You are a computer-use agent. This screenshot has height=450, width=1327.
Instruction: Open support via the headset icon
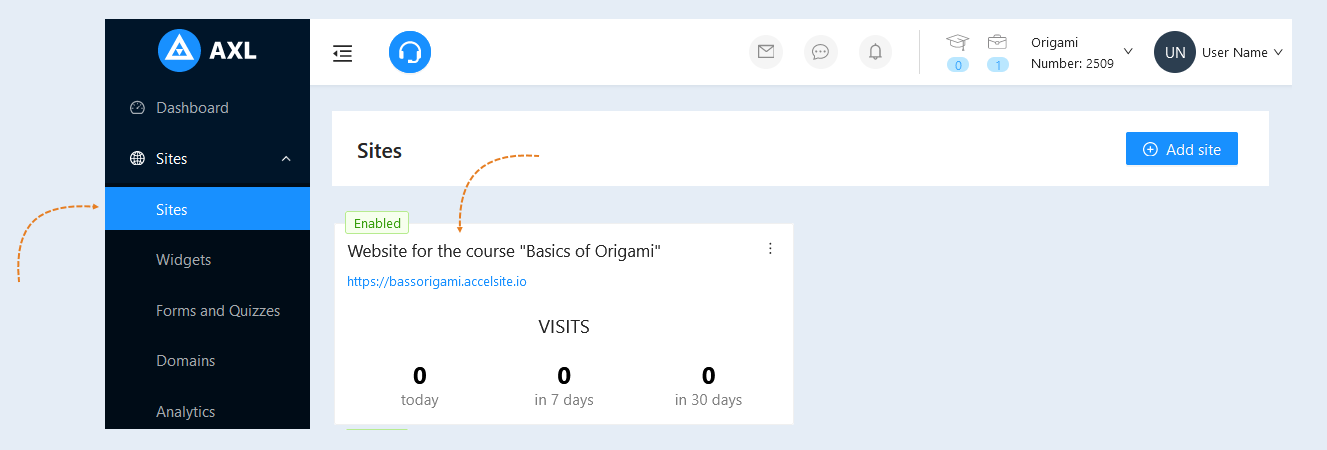(410, 52)
